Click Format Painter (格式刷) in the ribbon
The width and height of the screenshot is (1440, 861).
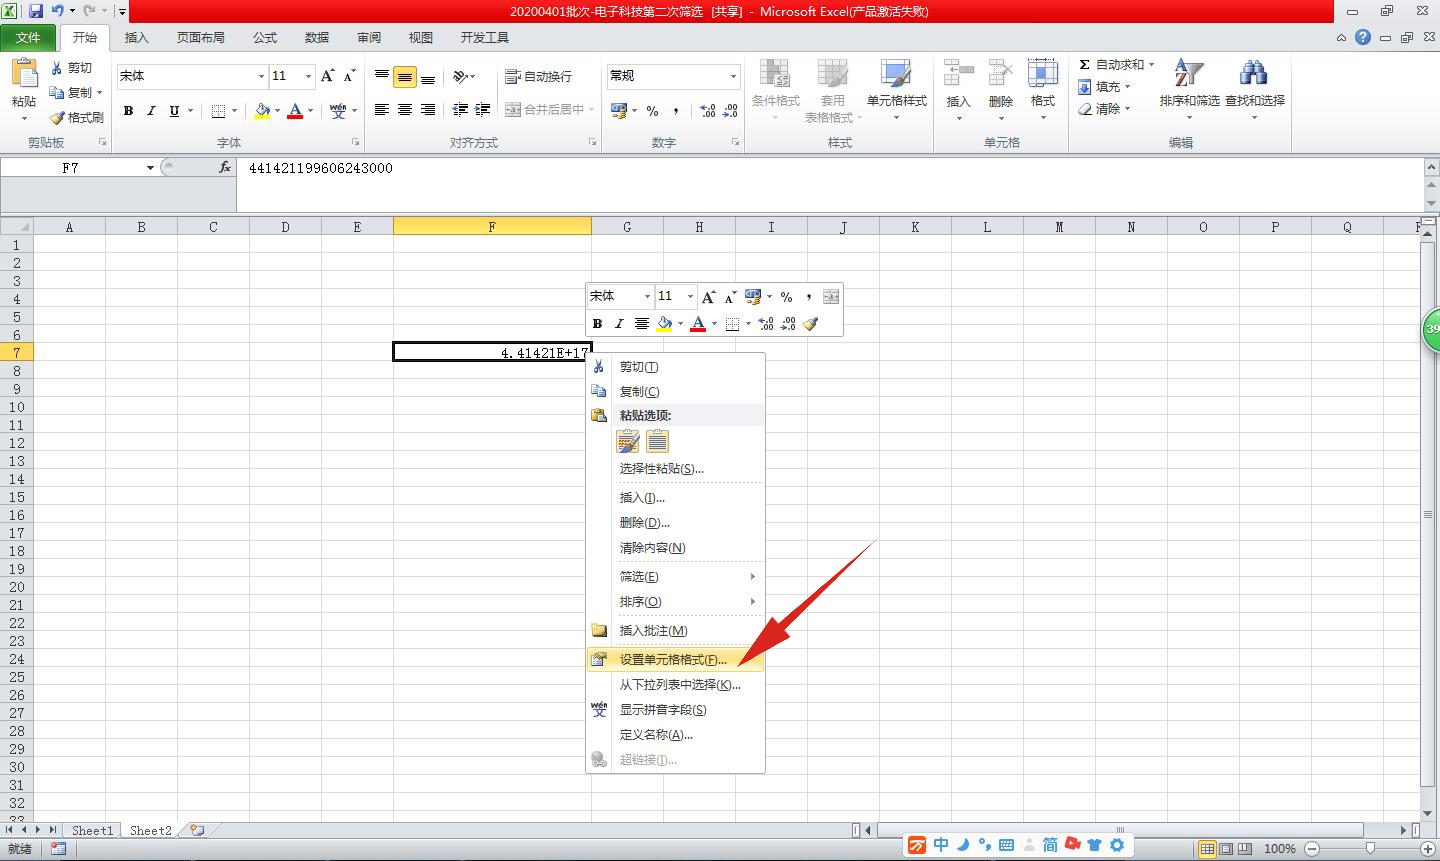pyautogui.click(x=76, y=117)
